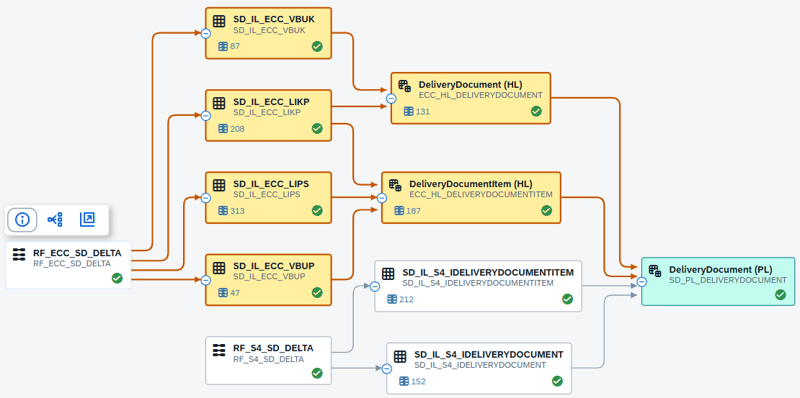Click green status check on DeliveryDocumentItem (HL)
800x398 pixels.
coord(546,210)
